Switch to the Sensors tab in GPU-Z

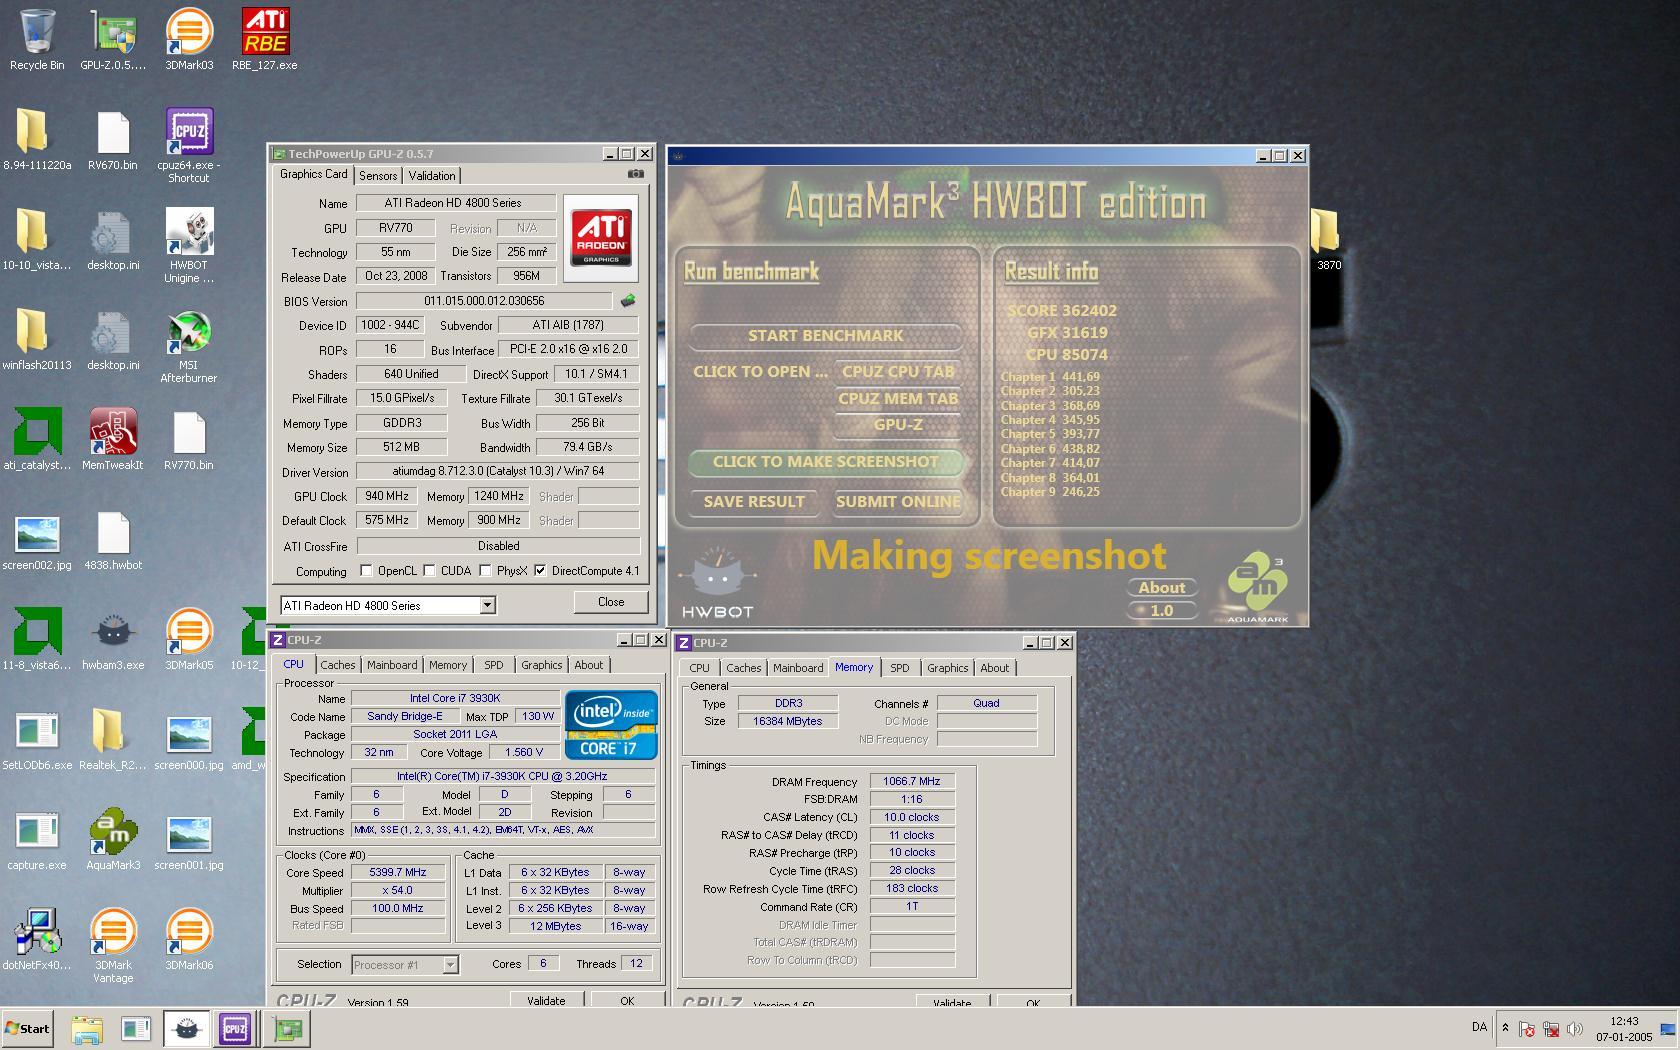(378, 176)
